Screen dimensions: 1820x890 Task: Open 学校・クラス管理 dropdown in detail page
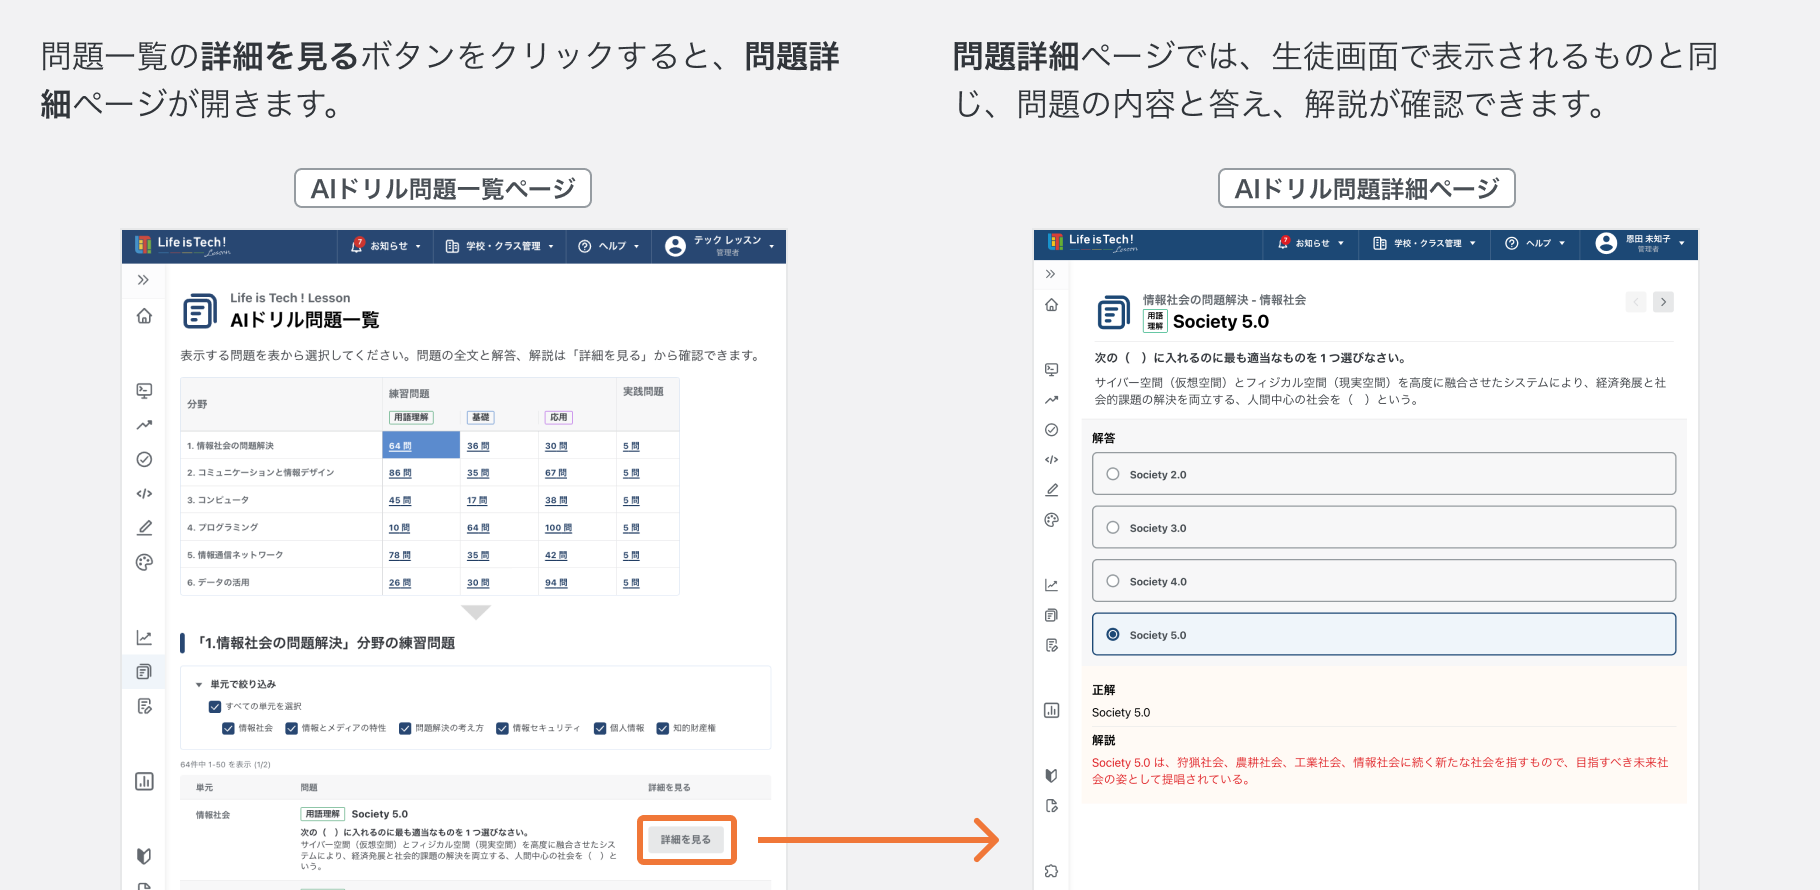click(1424, 243)
